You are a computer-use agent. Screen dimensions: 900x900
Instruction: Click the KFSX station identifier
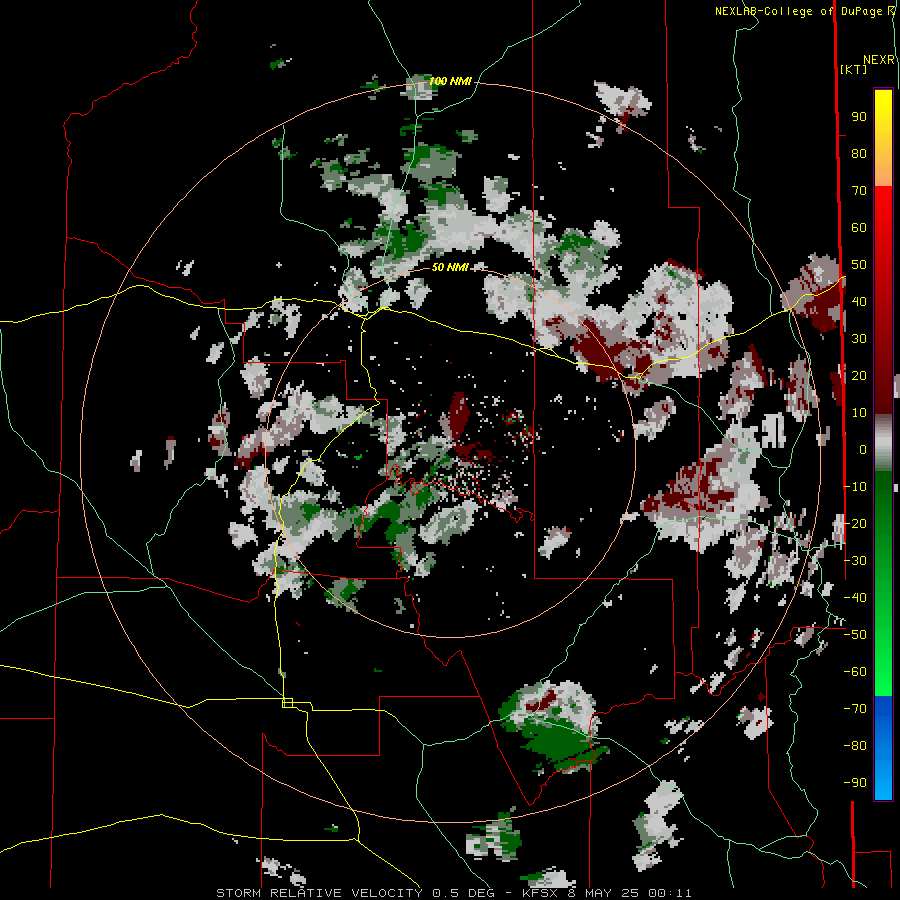point(540,893)
